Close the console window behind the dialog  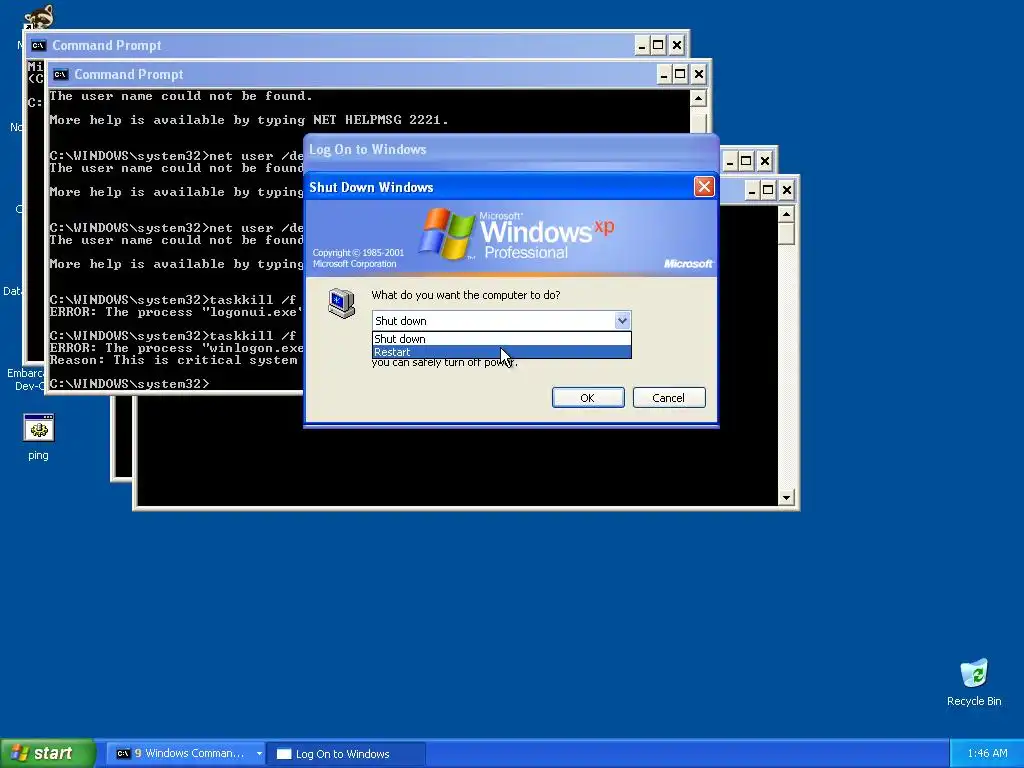click(765, 161)
